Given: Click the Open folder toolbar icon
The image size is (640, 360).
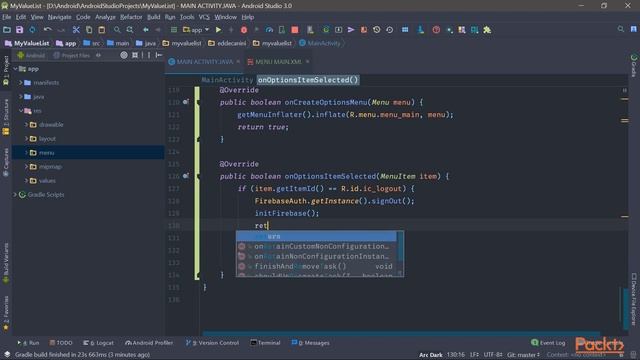Looking at the screenshot, I should tap(7, 30).
